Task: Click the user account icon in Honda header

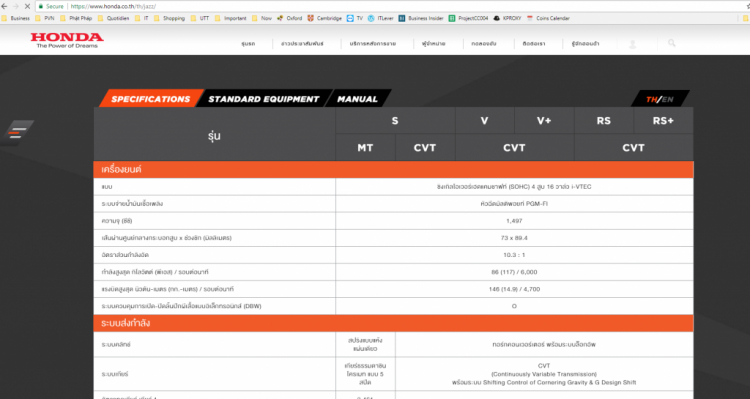Action: tap(632, 44)
